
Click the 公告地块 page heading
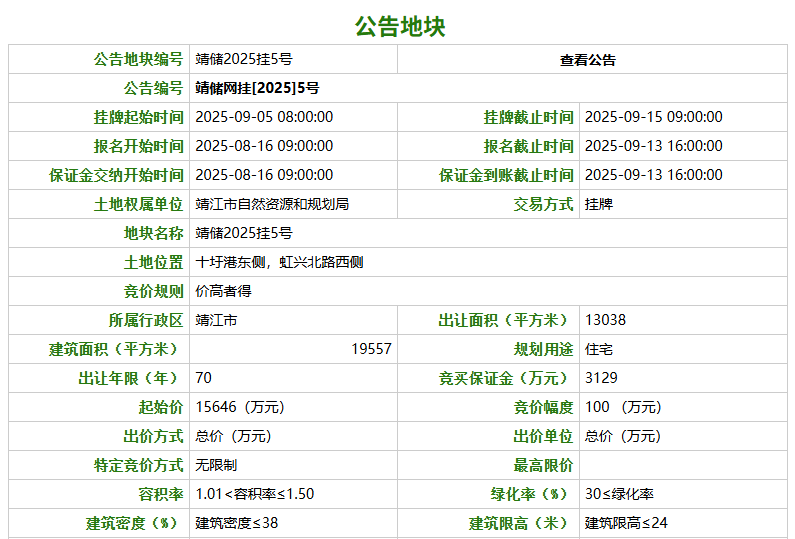pos(400,26)
